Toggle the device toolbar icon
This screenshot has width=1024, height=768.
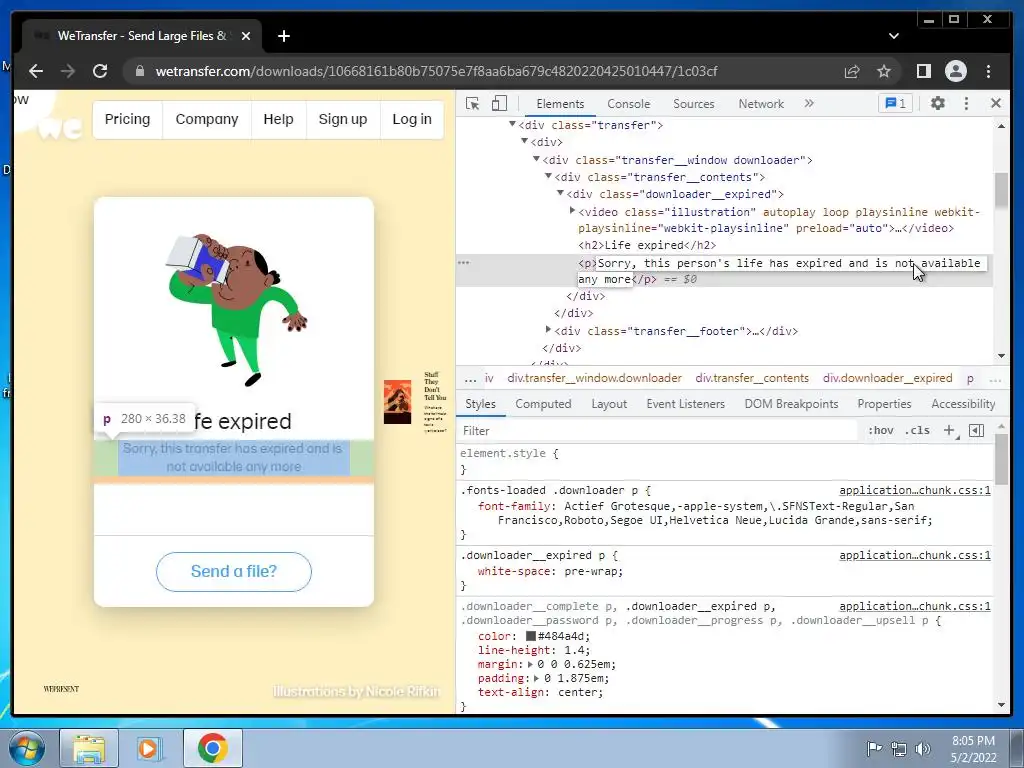point(499,103)
